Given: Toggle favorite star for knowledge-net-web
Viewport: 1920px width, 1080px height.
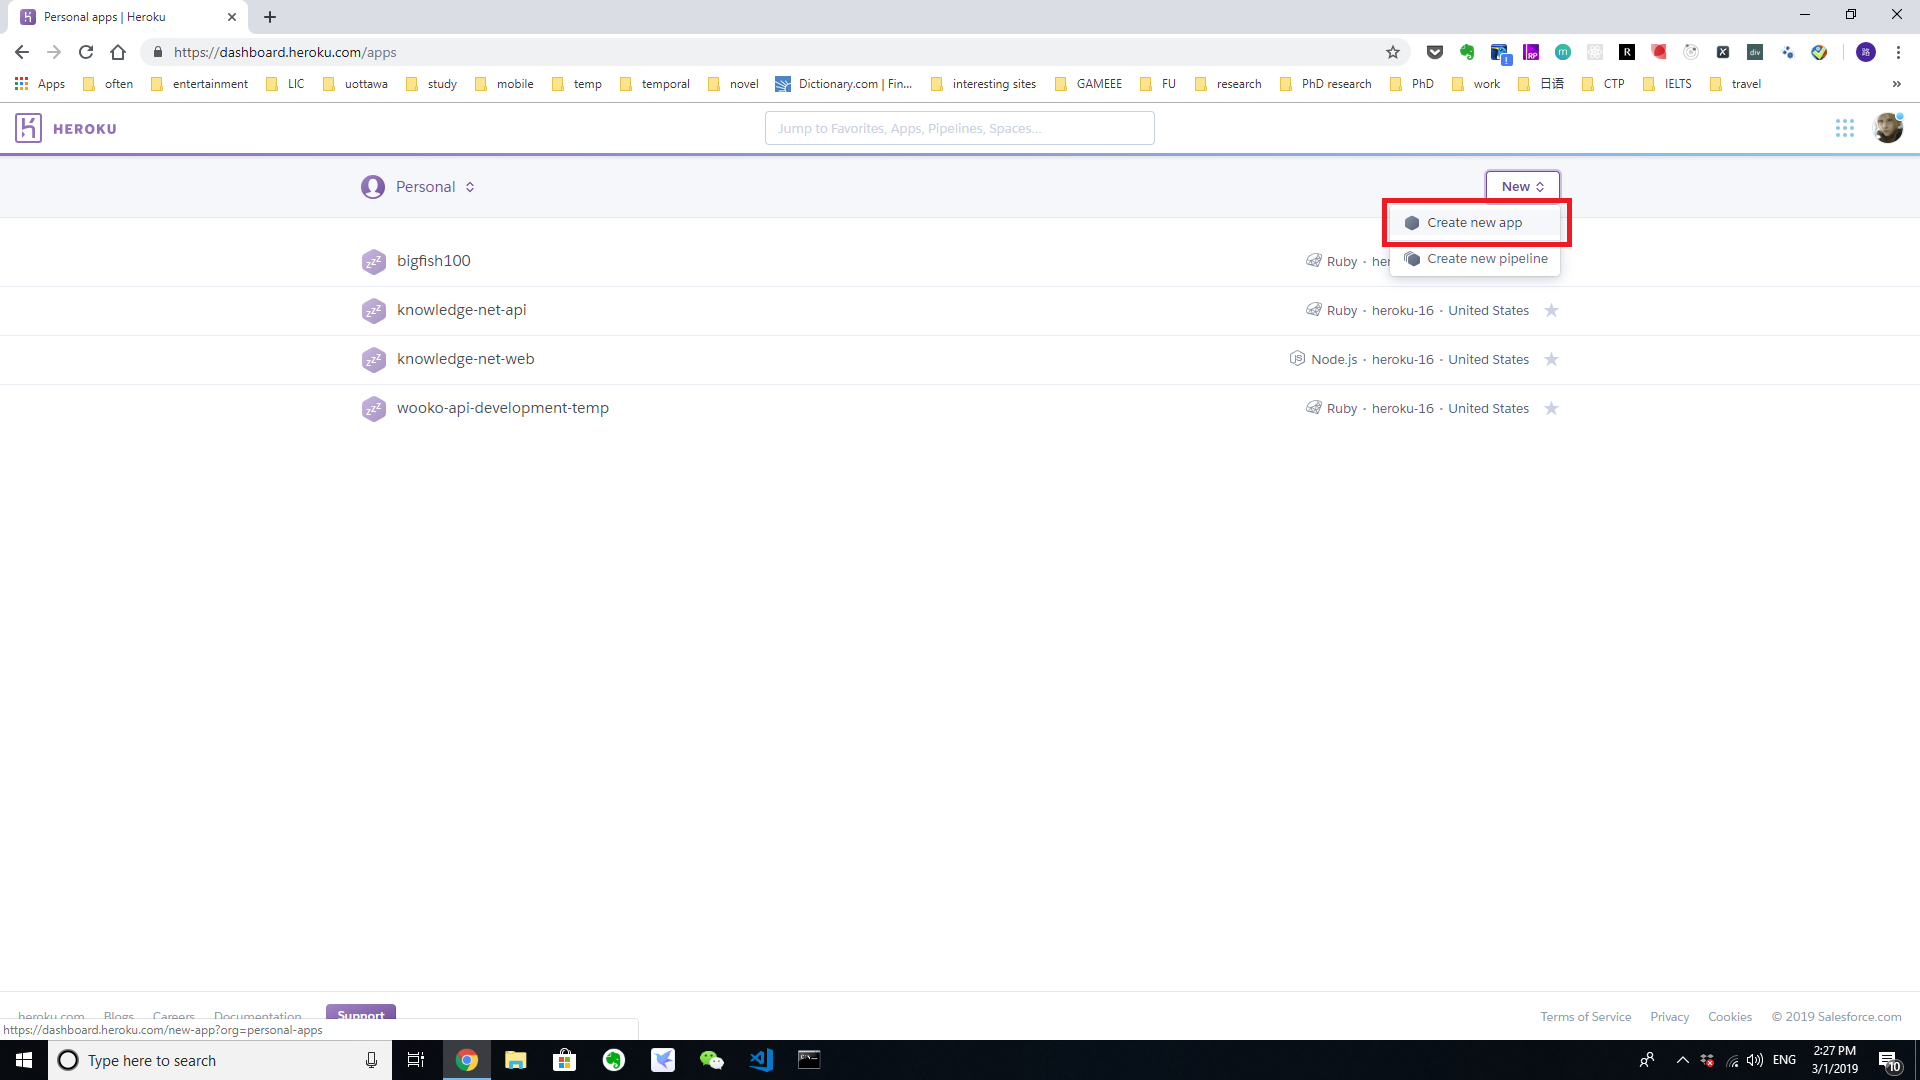Looking at the screenshot, I should 1551,360.
